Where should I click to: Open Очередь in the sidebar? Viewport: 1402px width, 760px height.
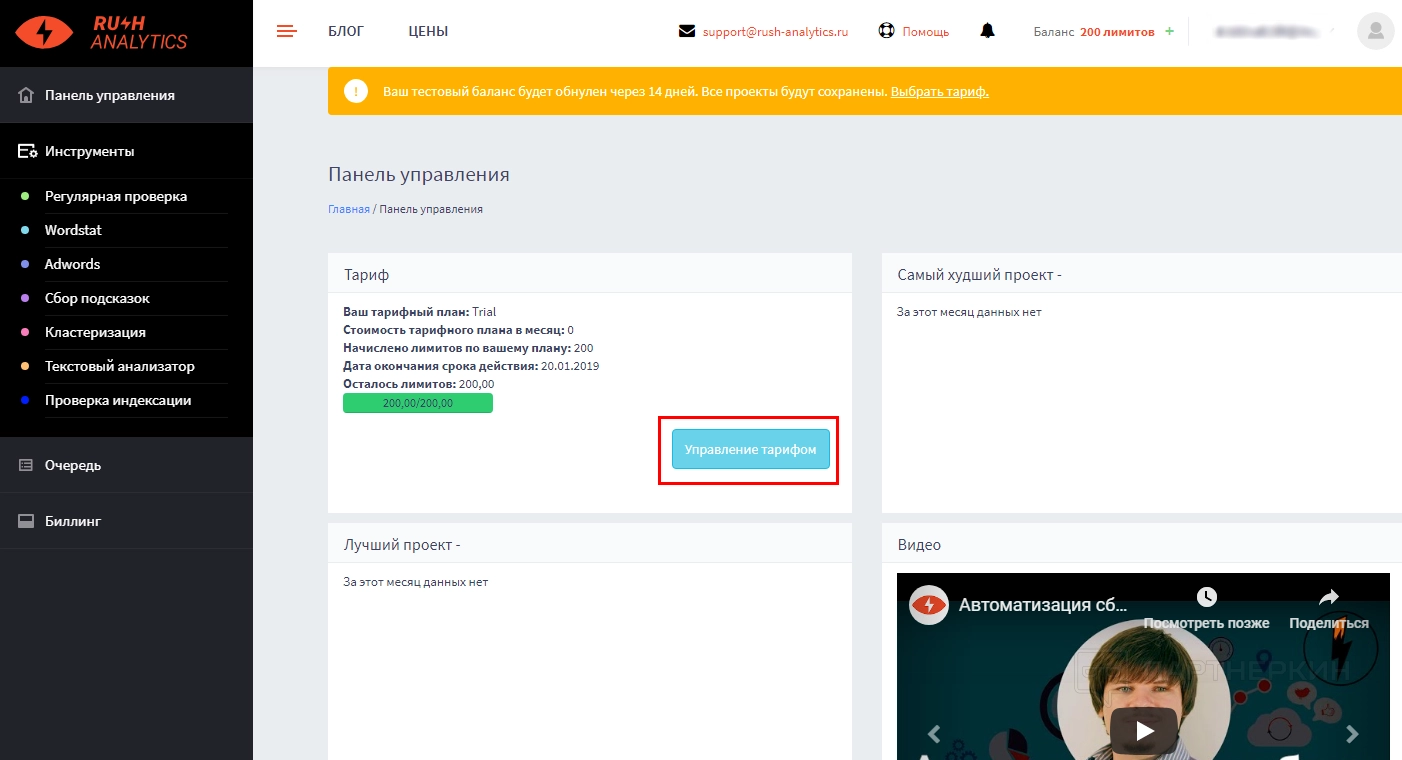point(126,465)
